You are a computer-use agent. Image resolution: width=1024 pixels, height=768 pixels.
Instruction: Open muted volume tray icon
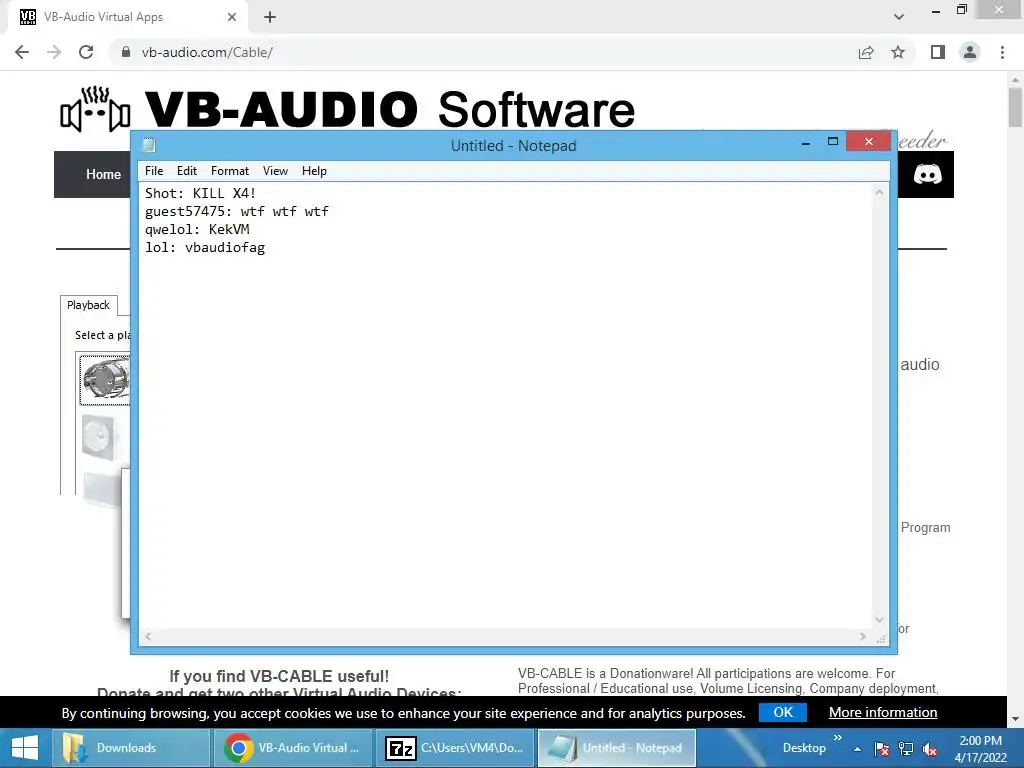[x=930, y=749]
